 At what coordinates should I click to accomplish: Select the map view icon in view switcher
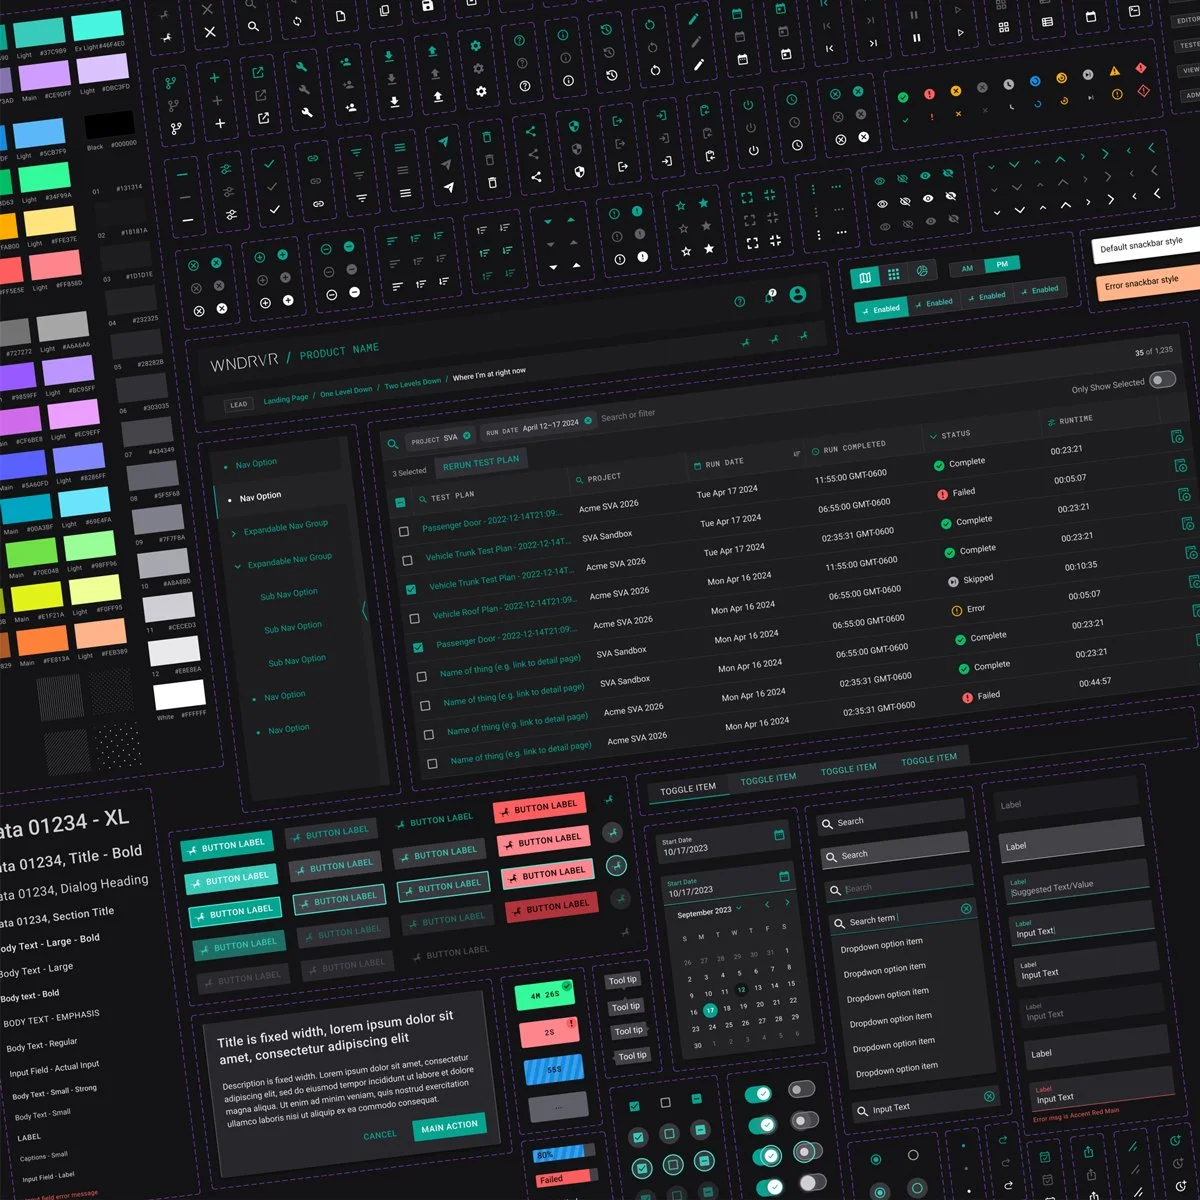pos(865,277)
